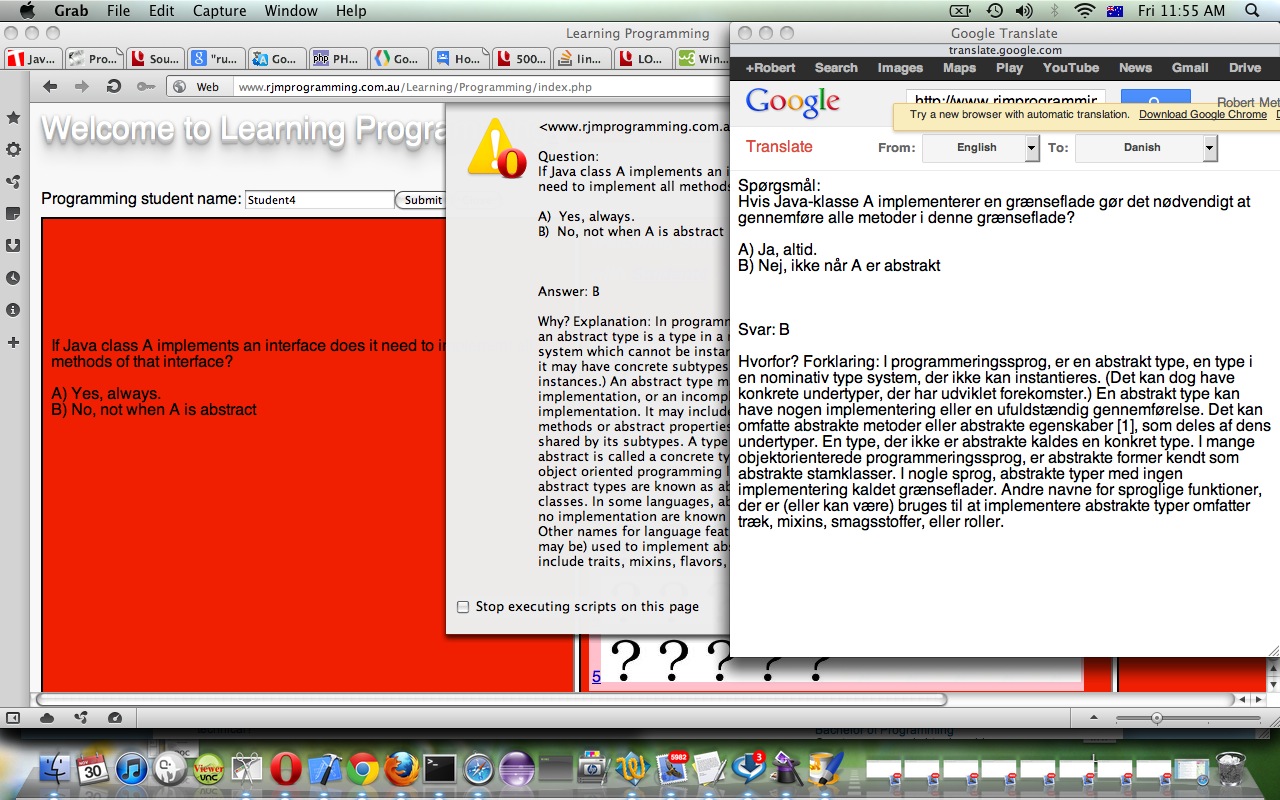Open Terminal from the Dock

[440, 769]
